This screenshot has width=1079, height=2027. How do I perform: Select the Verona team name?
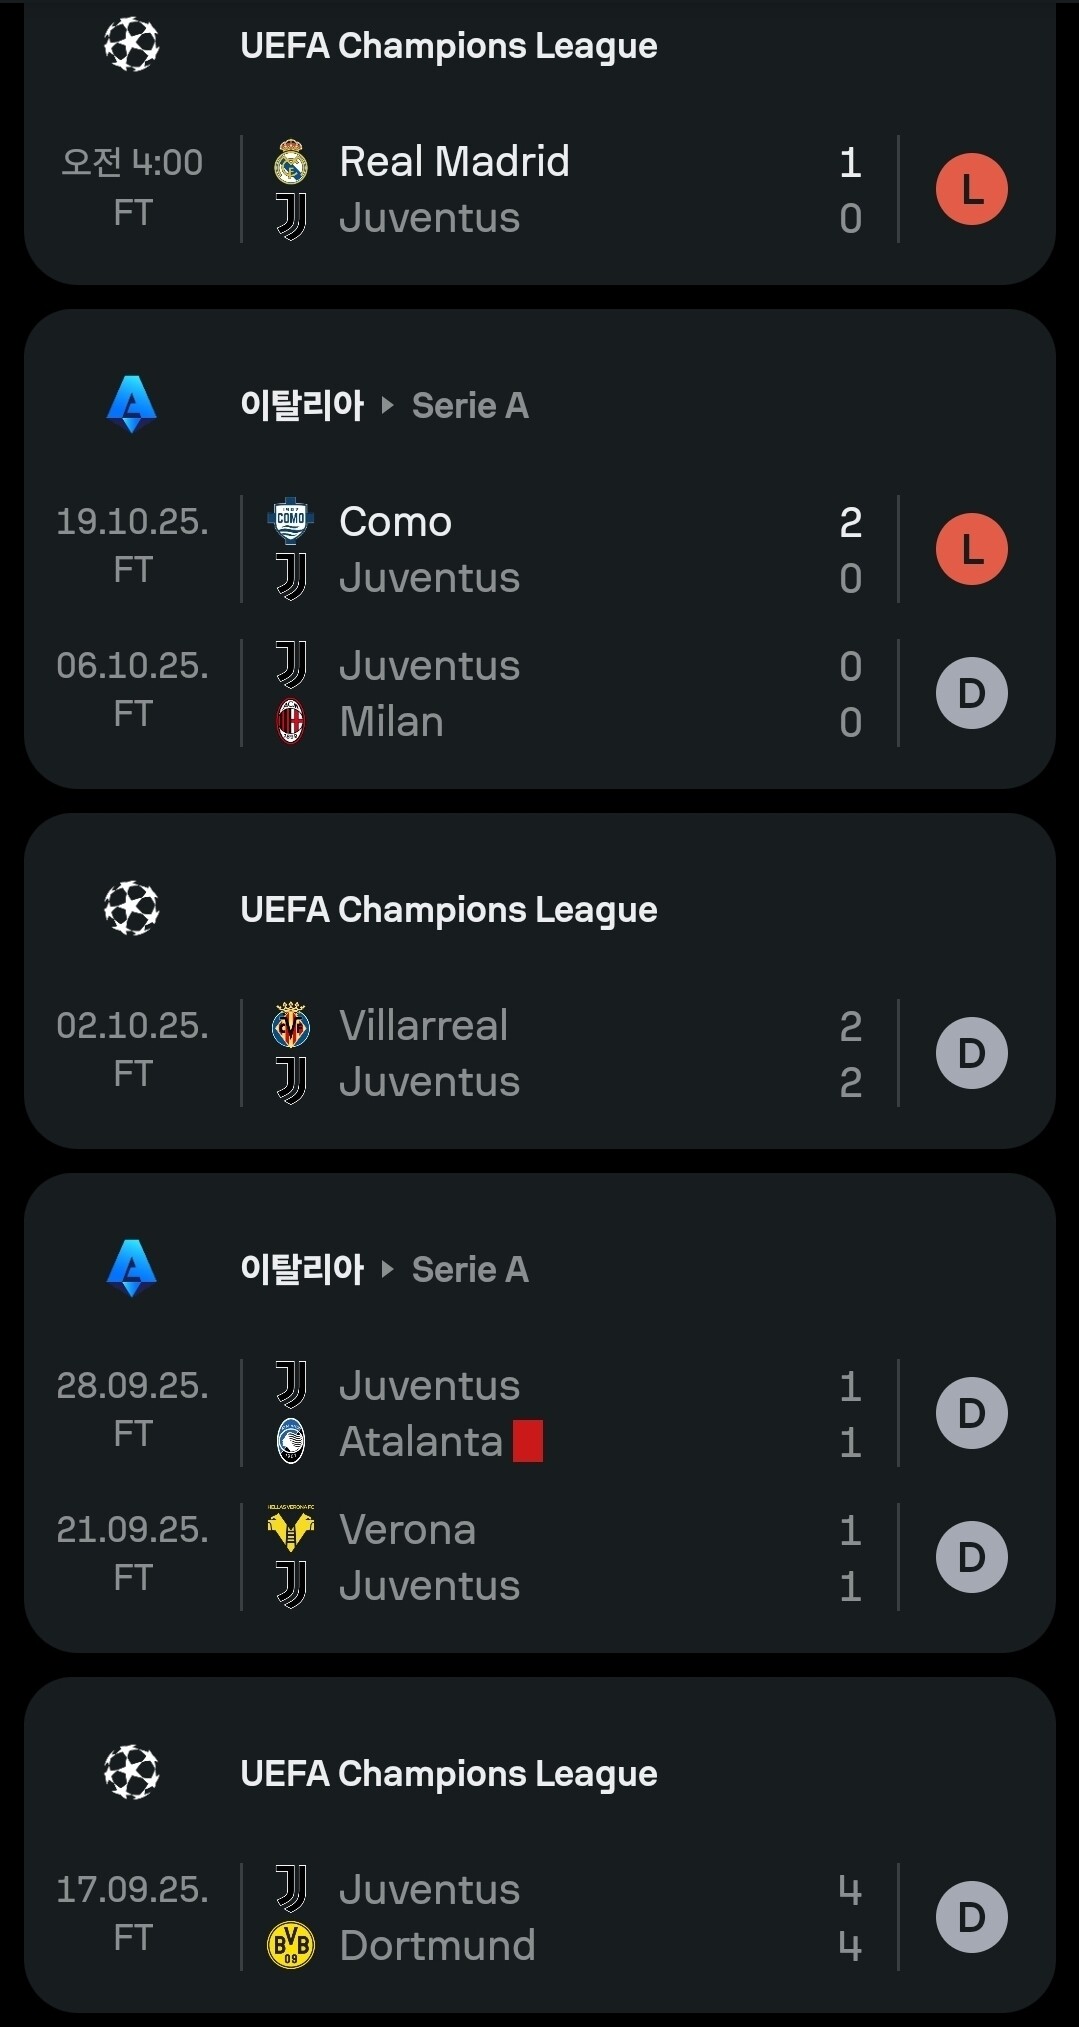point(407,1529)
